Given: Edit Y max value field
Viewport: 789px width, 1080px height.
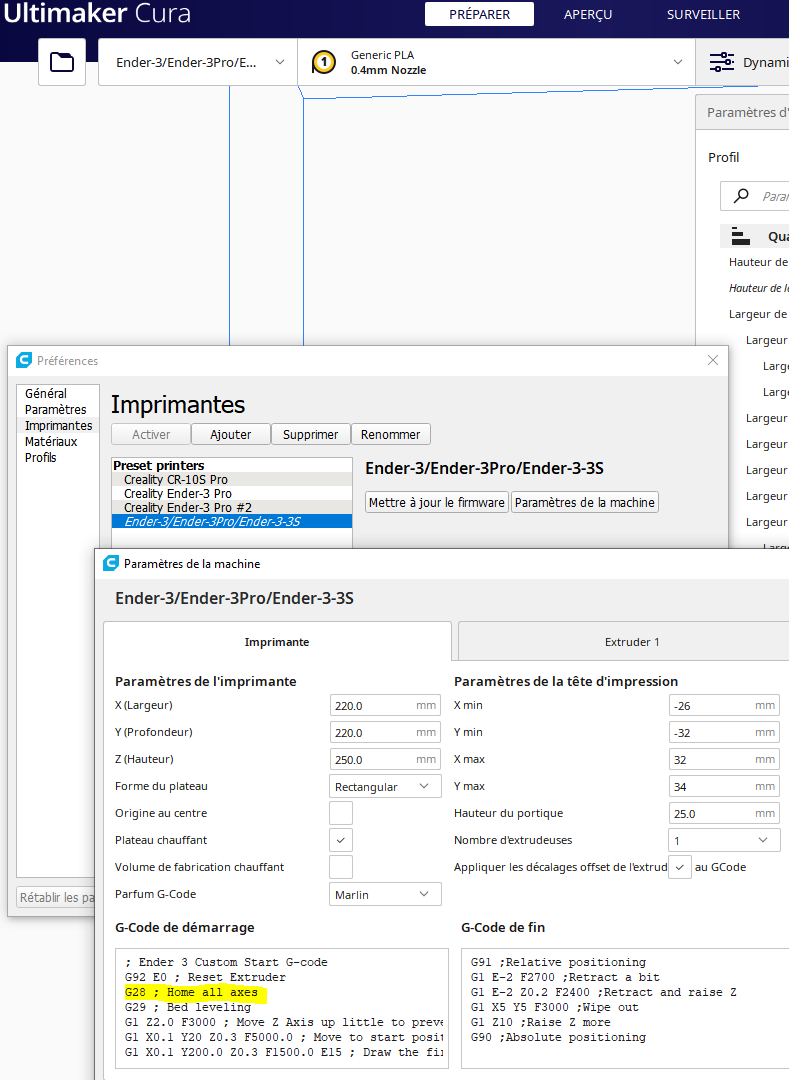Looking at the screenshot, I should (x=724, y=786).
